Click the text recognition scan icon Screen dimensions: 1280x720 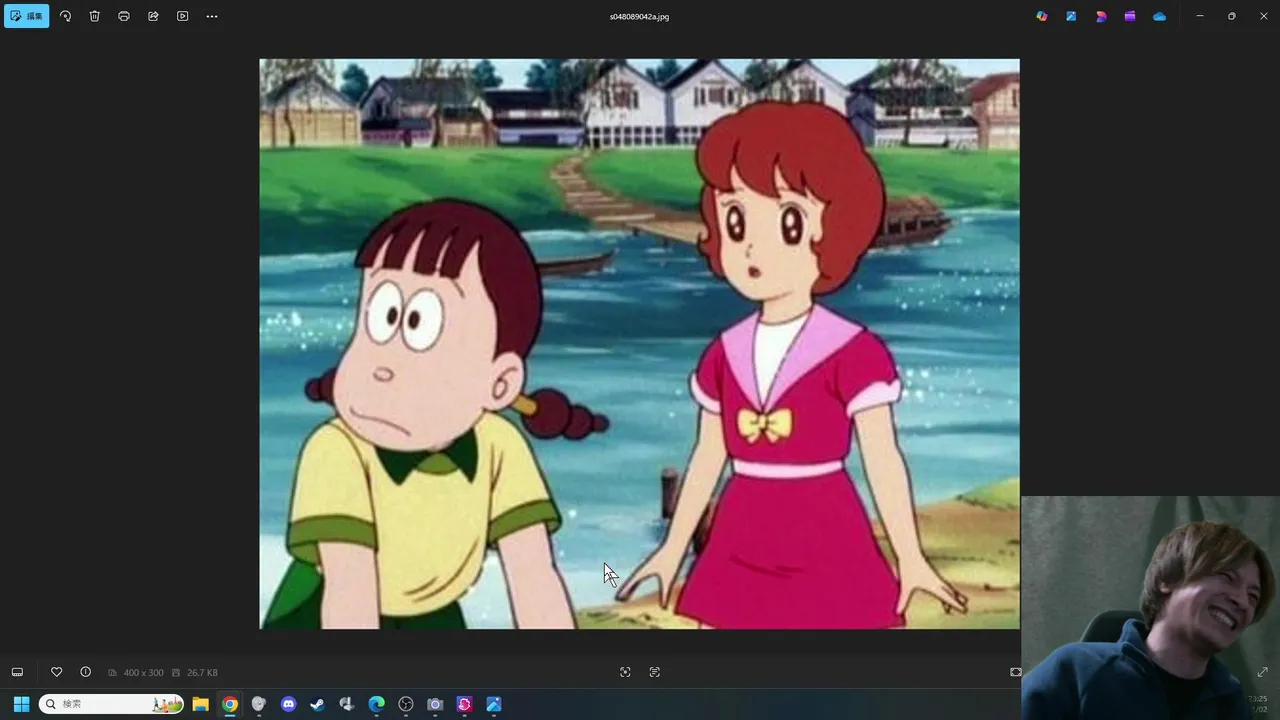coord(655,672)
